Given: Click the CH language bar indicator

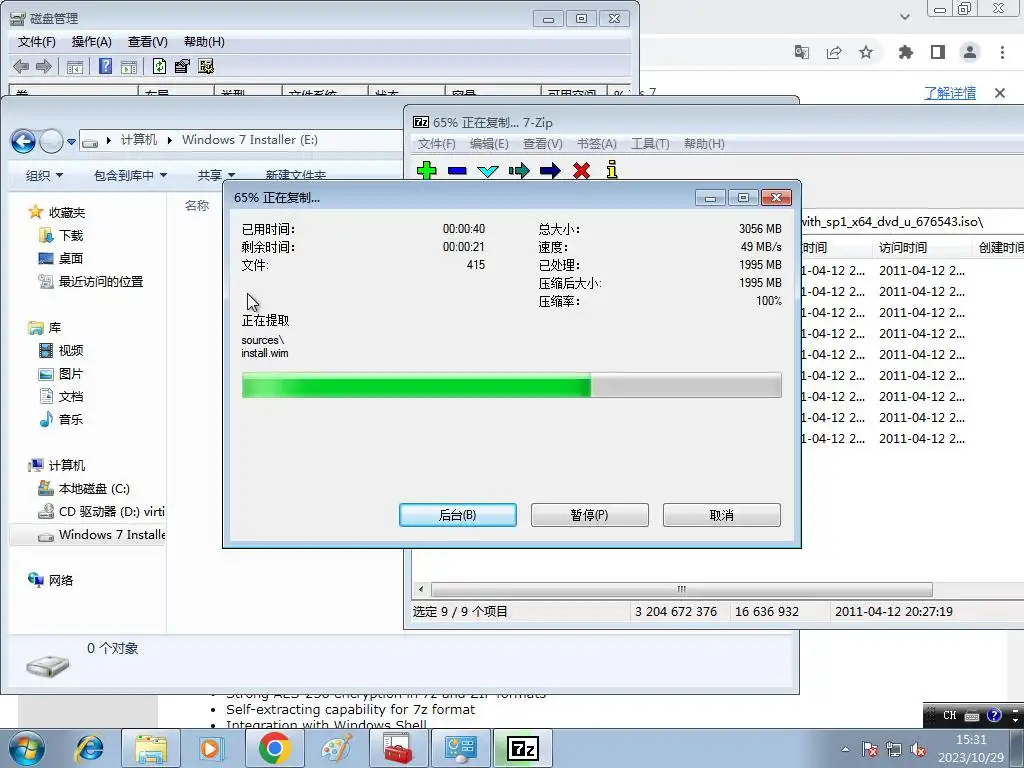Looking at the screenshot, I should 950,715.
